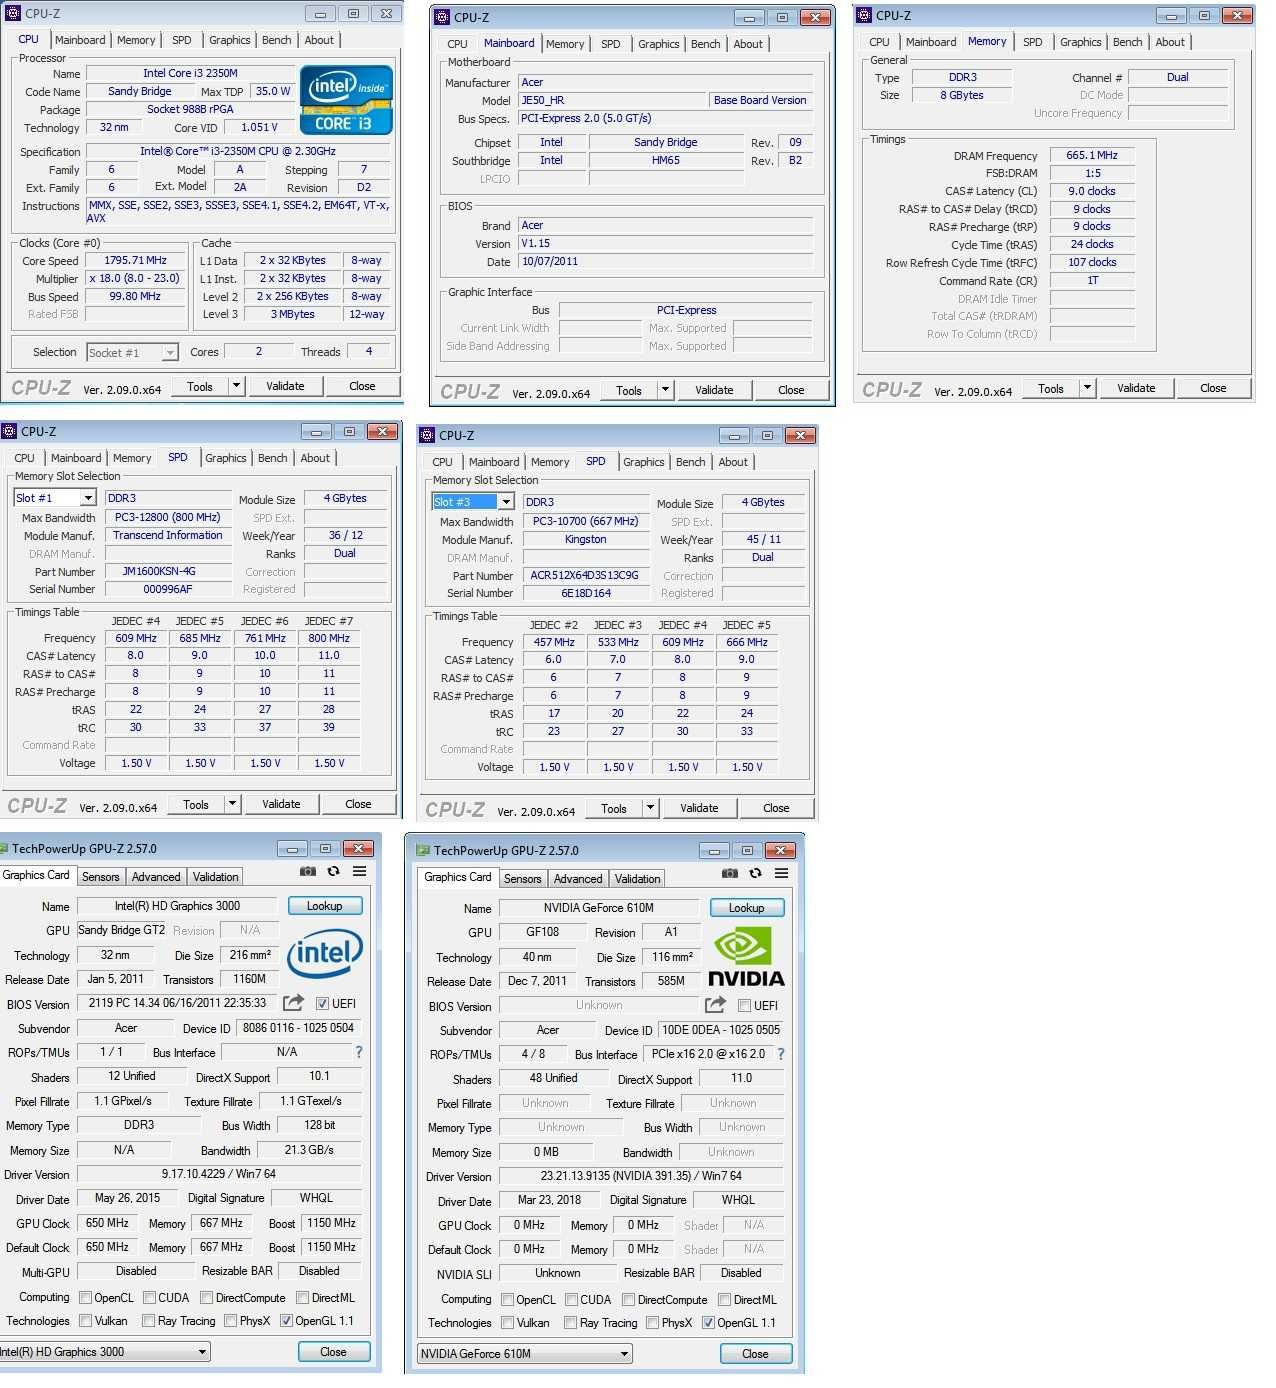
Task: Toggle the DirectCompute checkbox in the Intel HD Graphics window
Action: coord(206,1298)
